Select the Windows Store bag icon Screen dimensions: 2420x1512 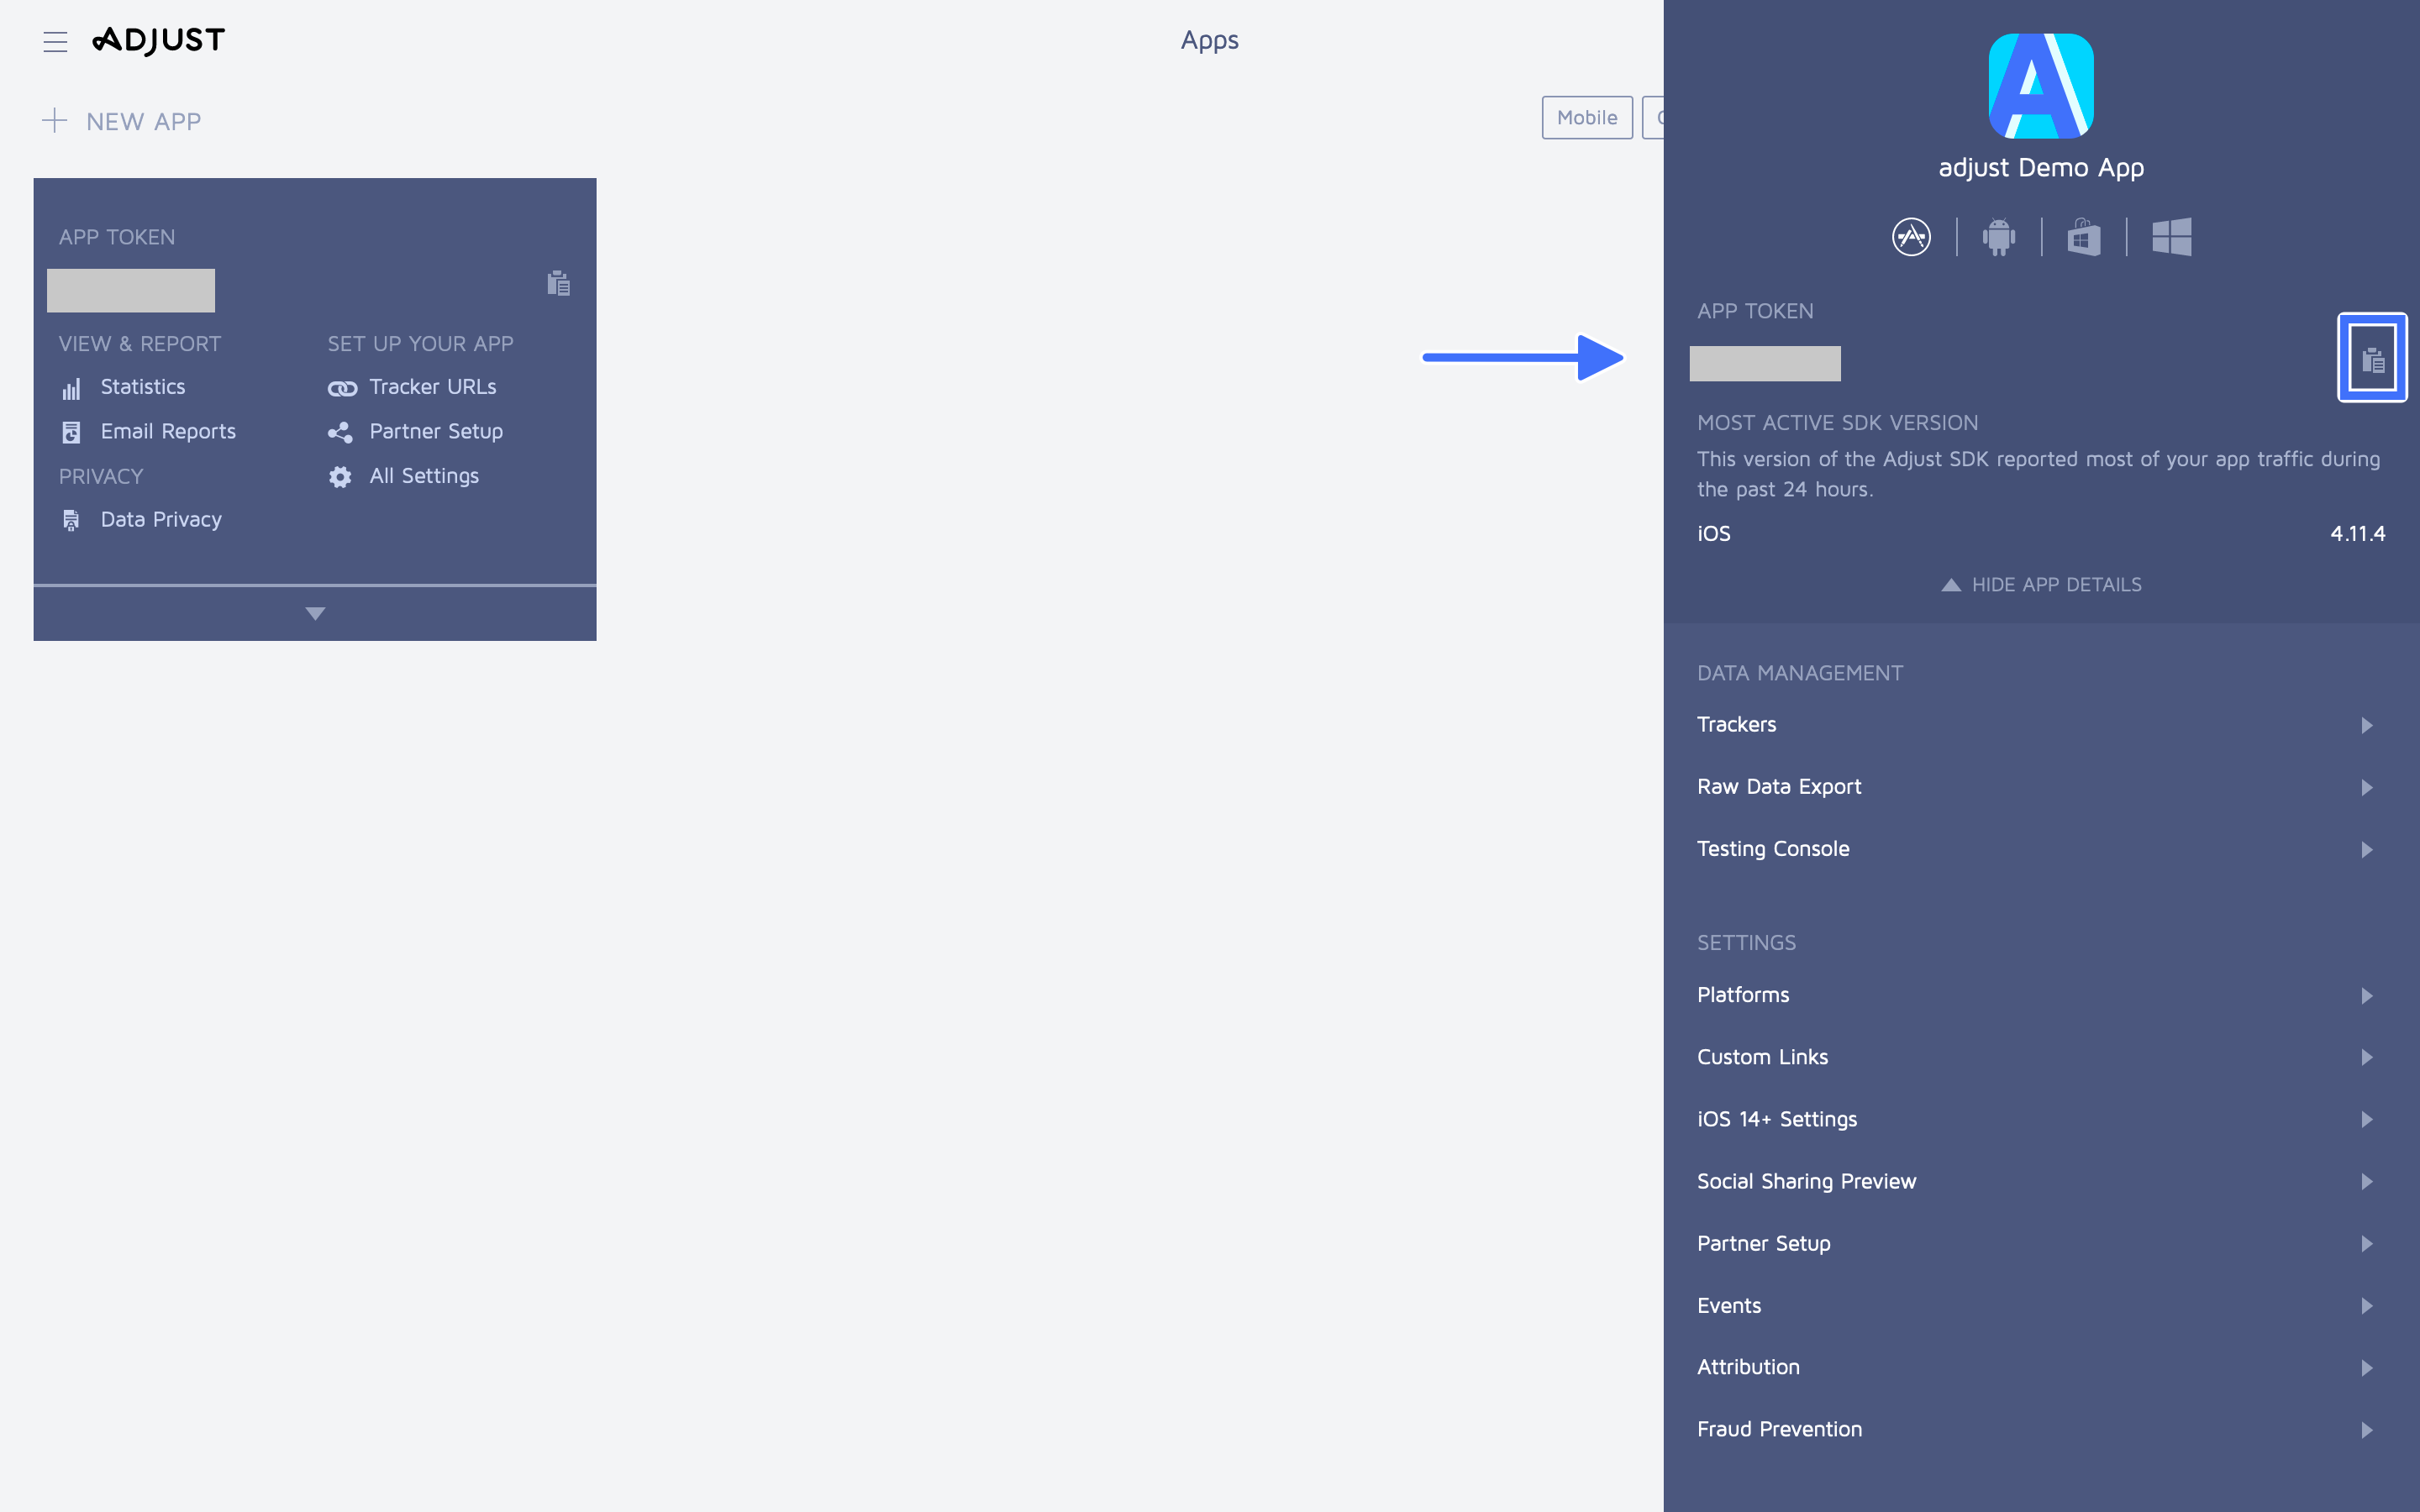click(x=2084, y=237)
